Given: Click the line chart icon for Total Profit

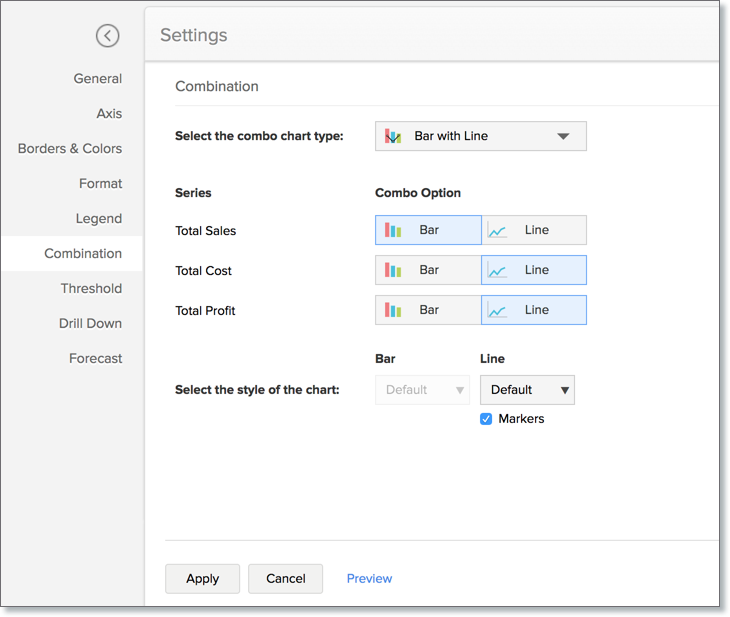Looking at the screenshot, I should click(497, 310).
